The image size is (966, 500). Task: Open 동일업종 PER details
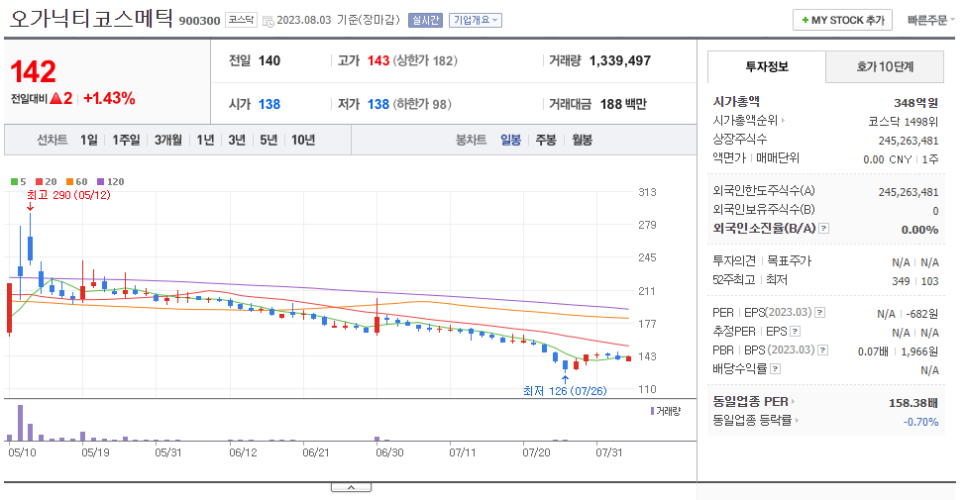tap(754, 402)
